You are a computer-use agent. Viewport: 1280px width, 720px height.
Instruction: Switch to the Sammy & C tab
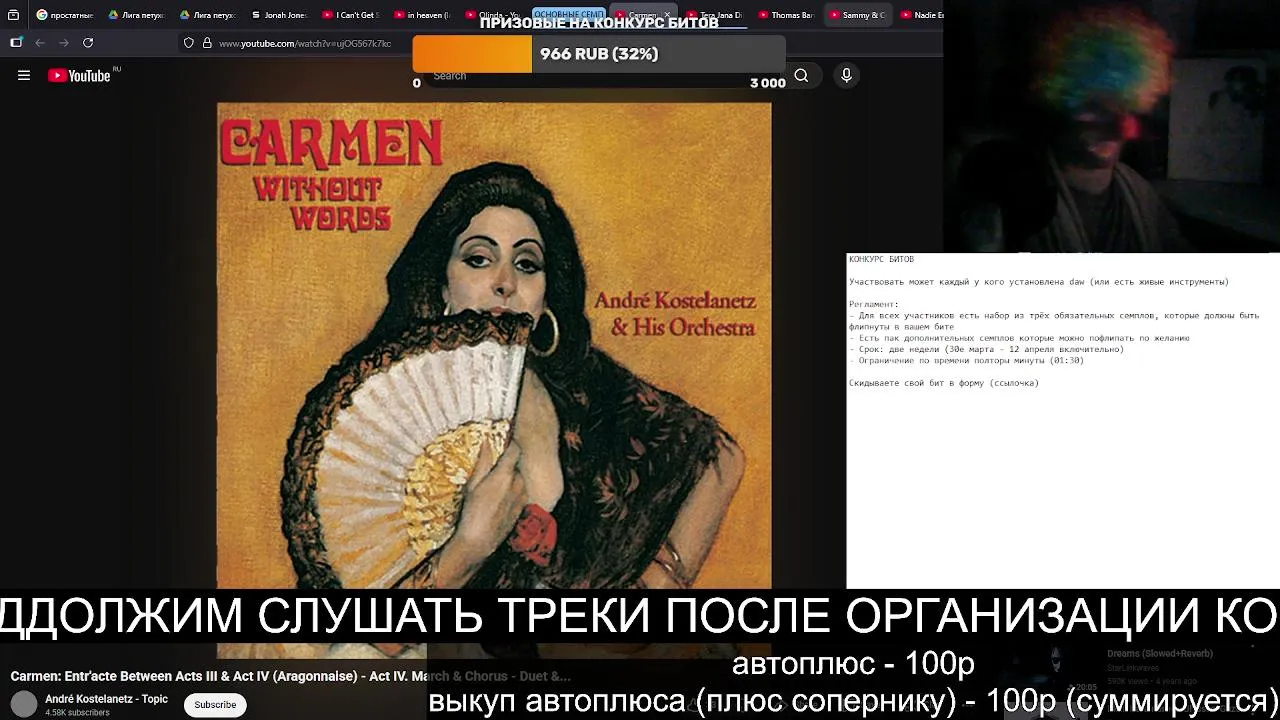[x=857, y=15]
